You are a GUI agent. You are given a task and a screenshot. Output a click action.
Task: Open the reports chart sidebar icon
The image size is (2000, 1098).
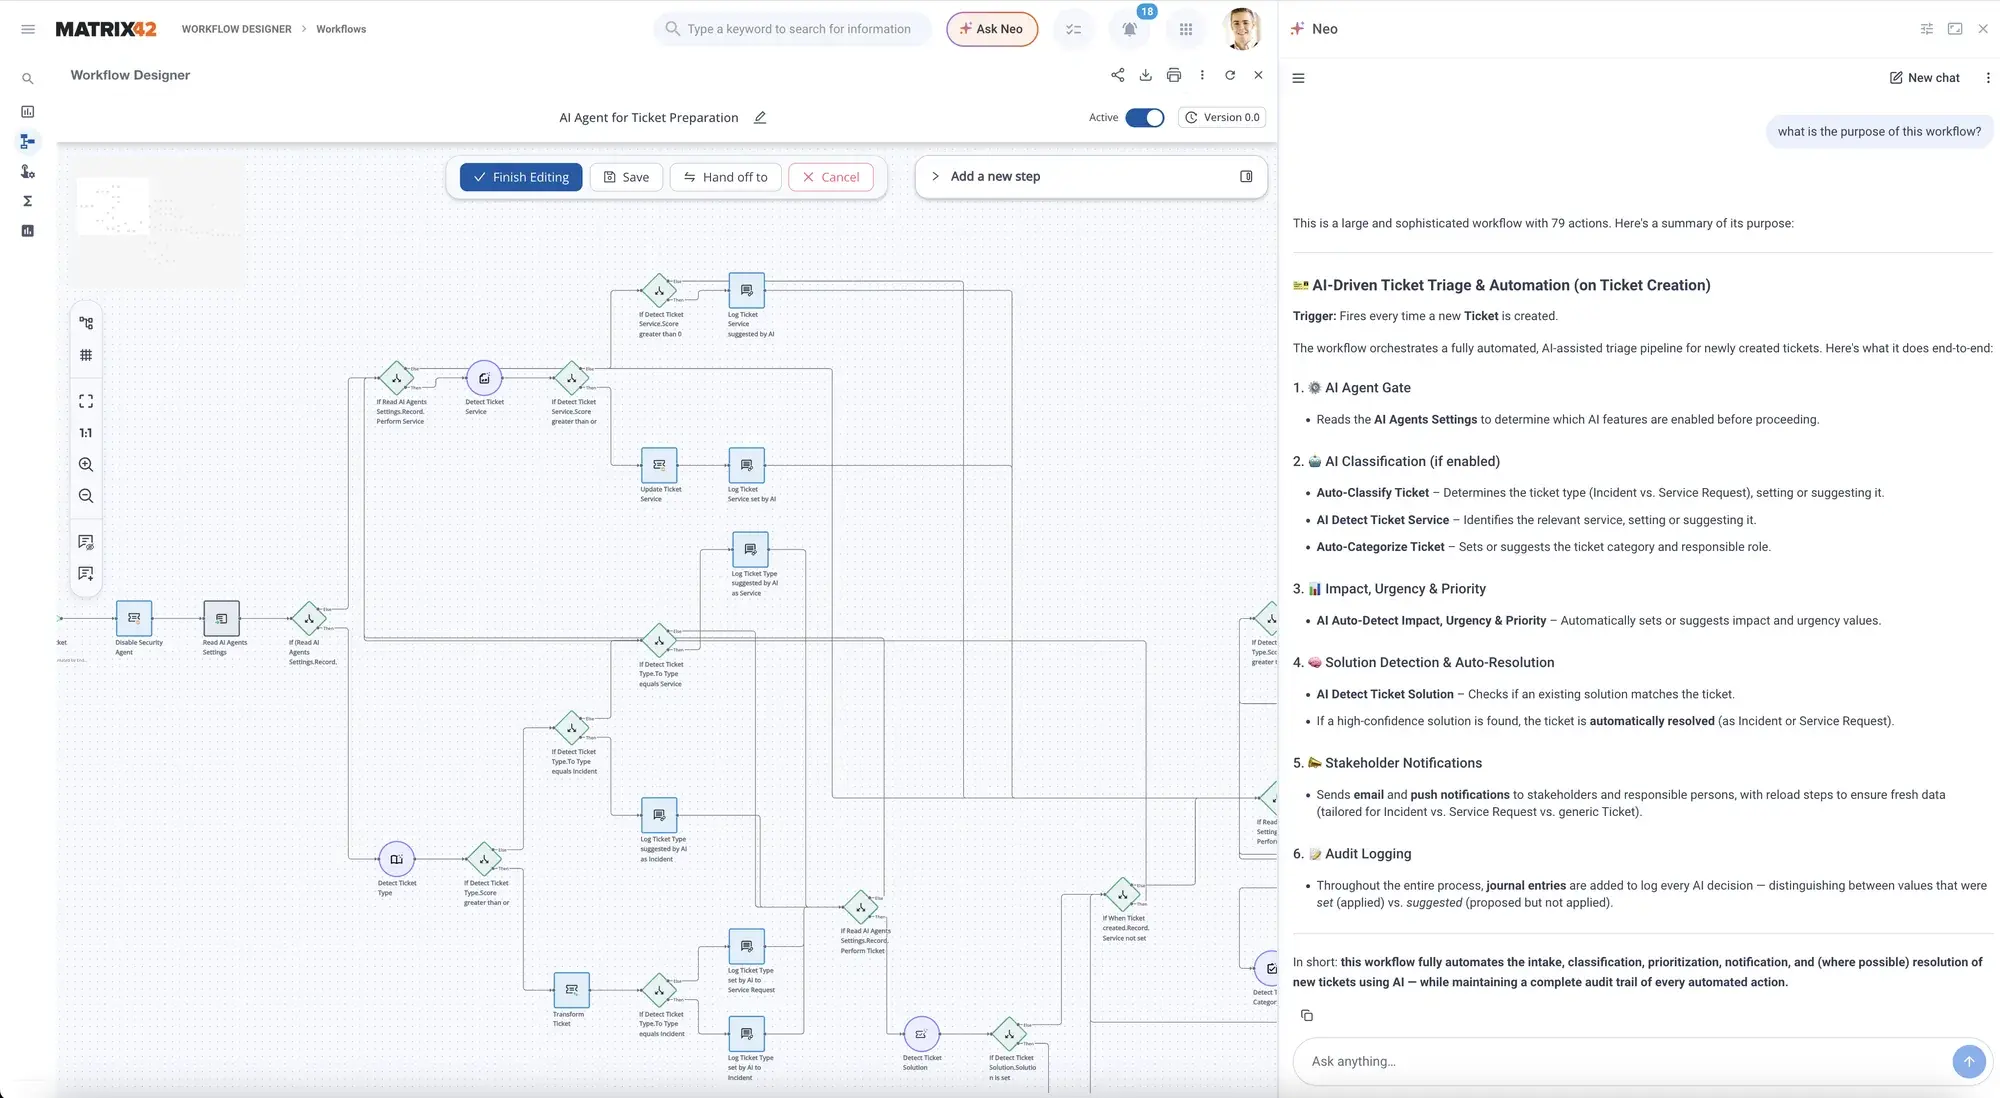(28, 231)
